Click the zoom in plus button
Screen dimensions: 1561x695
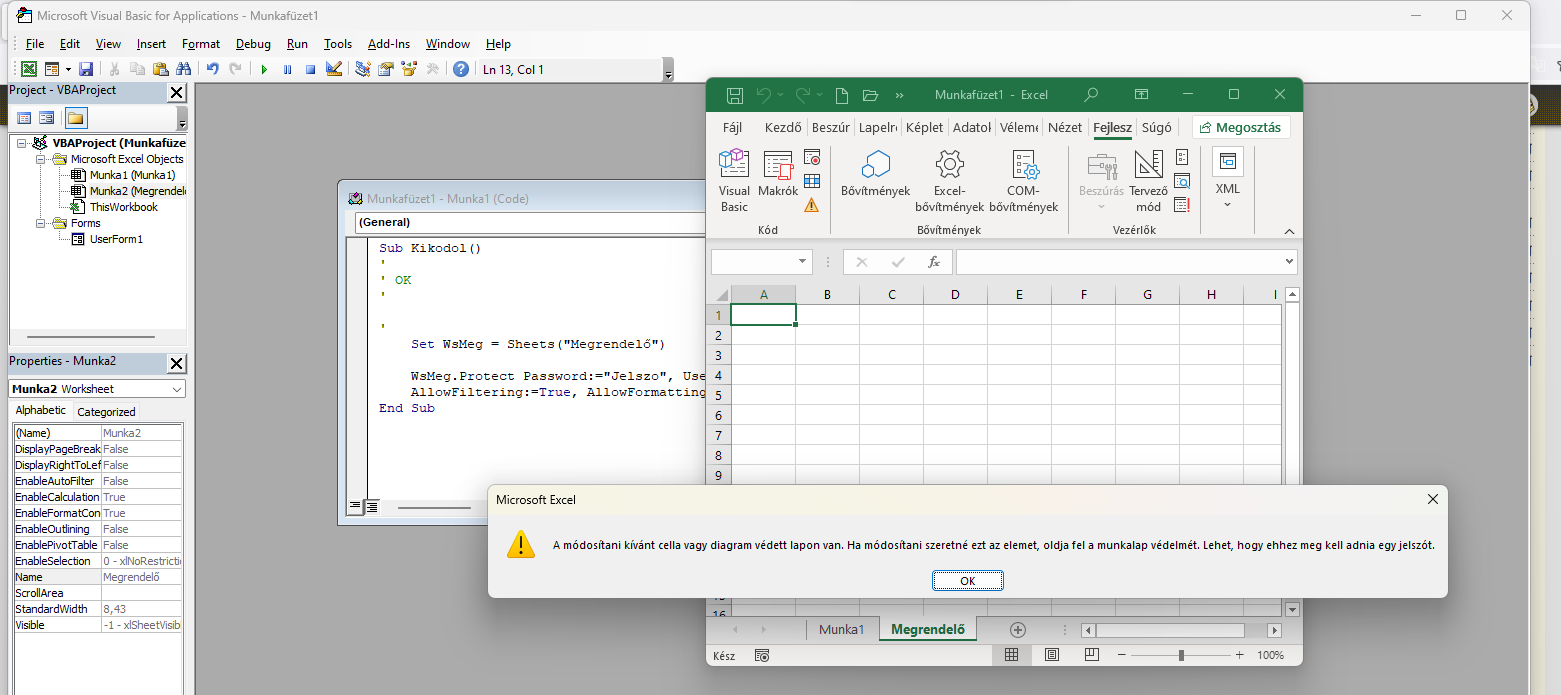1240,655
